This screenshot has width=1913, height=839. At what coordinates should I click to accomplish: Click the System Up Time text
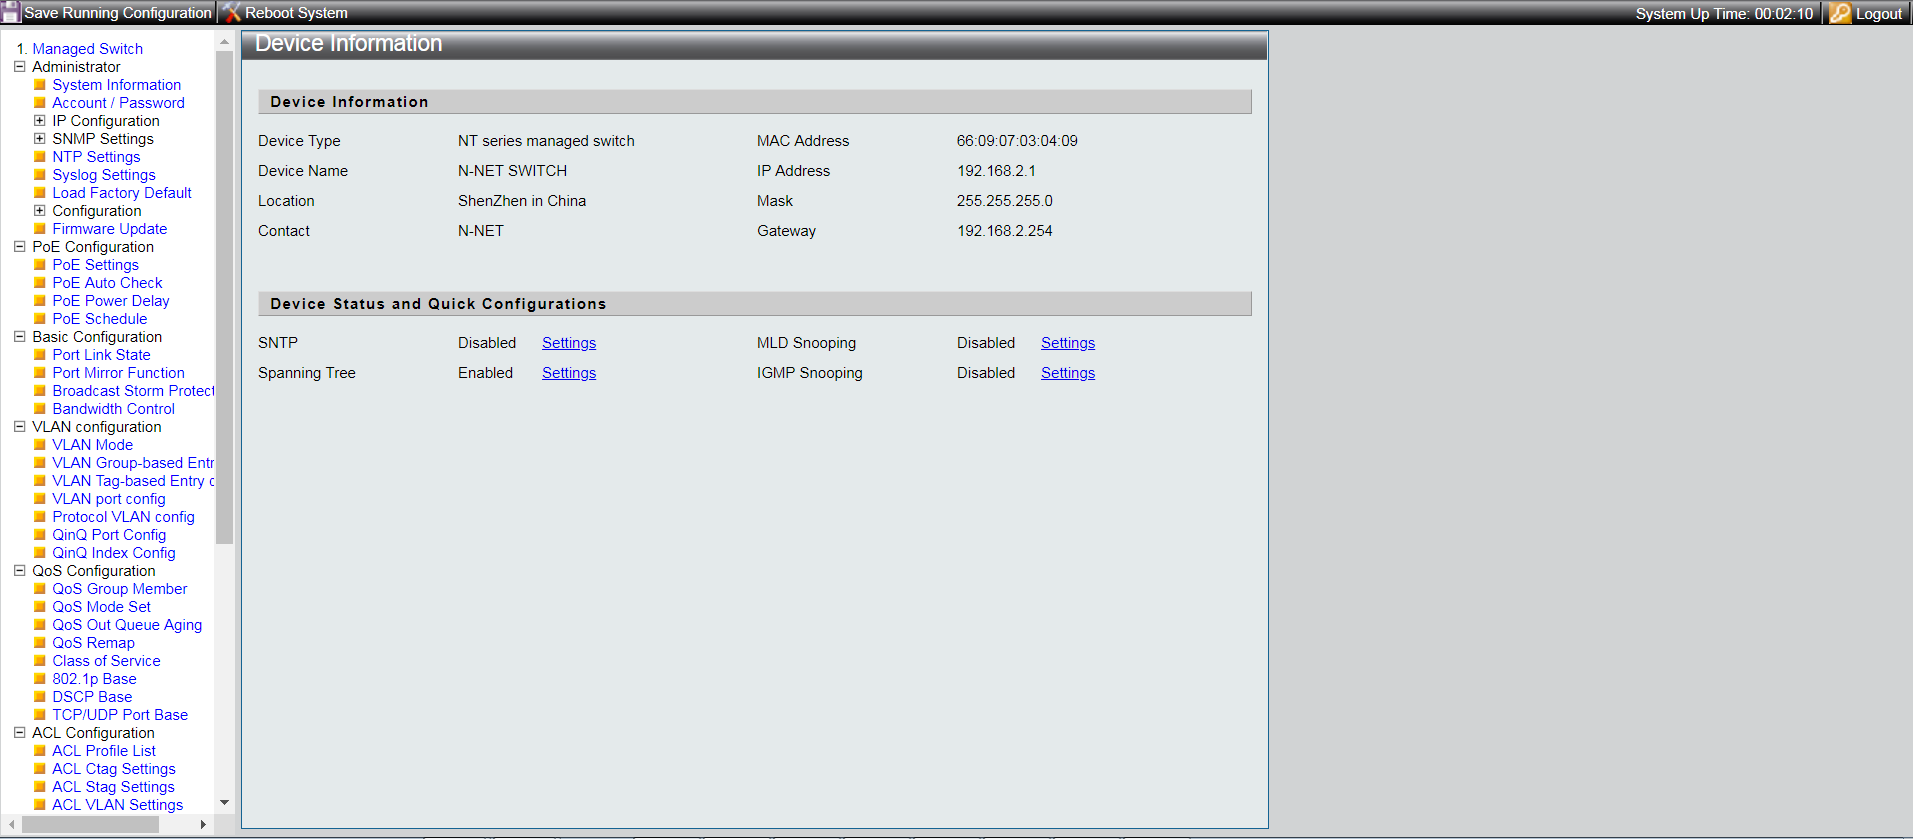(1724, 14)
